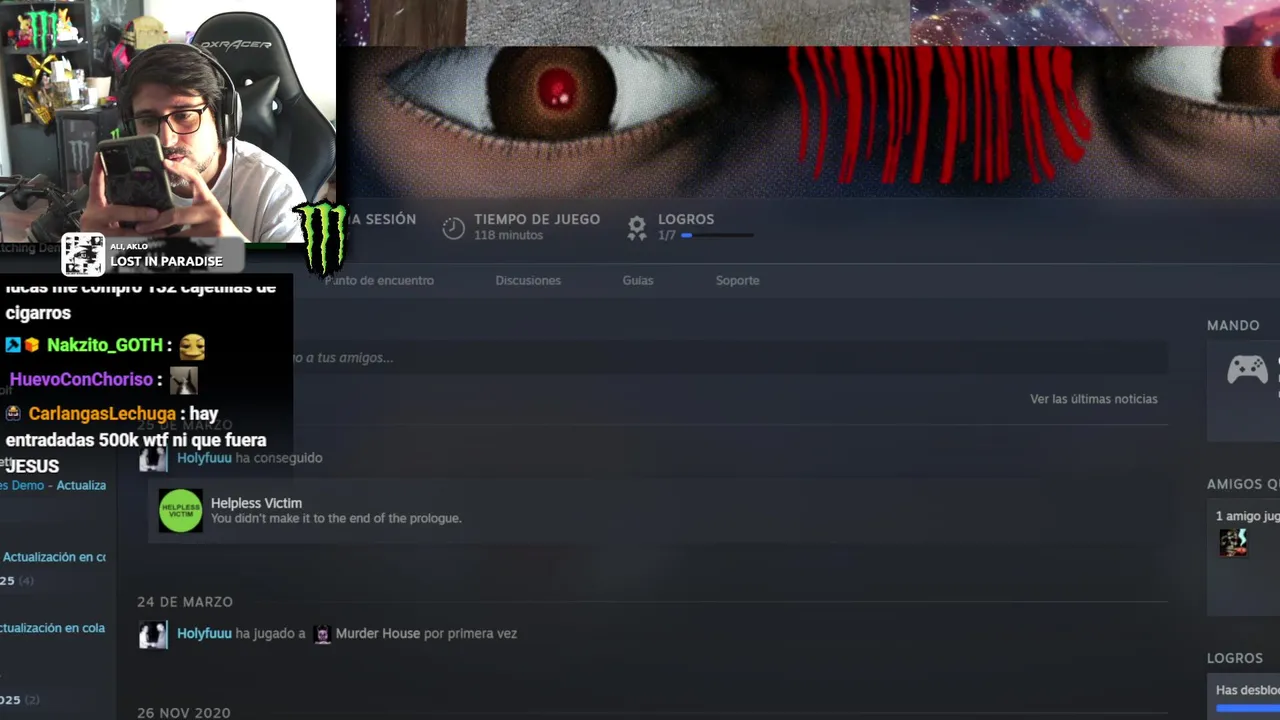The width and height of the screenshot is (1280, 720).
Task: Click CarlangasLechuga username in chat
Action: pyautogui.click(x=103, y=414)
